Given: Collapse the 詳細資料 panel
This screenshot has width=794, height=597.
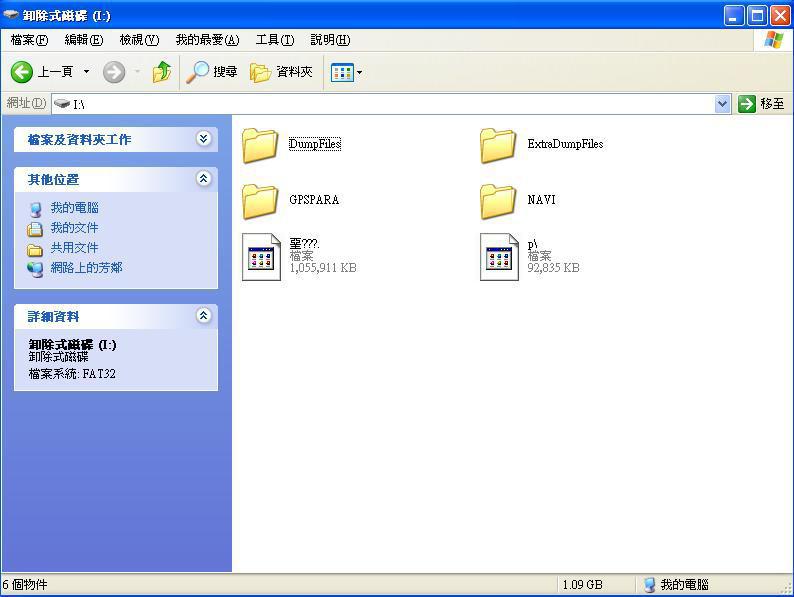Looking at the screenshot, I should pyautogui.click(x=204, y=316).
